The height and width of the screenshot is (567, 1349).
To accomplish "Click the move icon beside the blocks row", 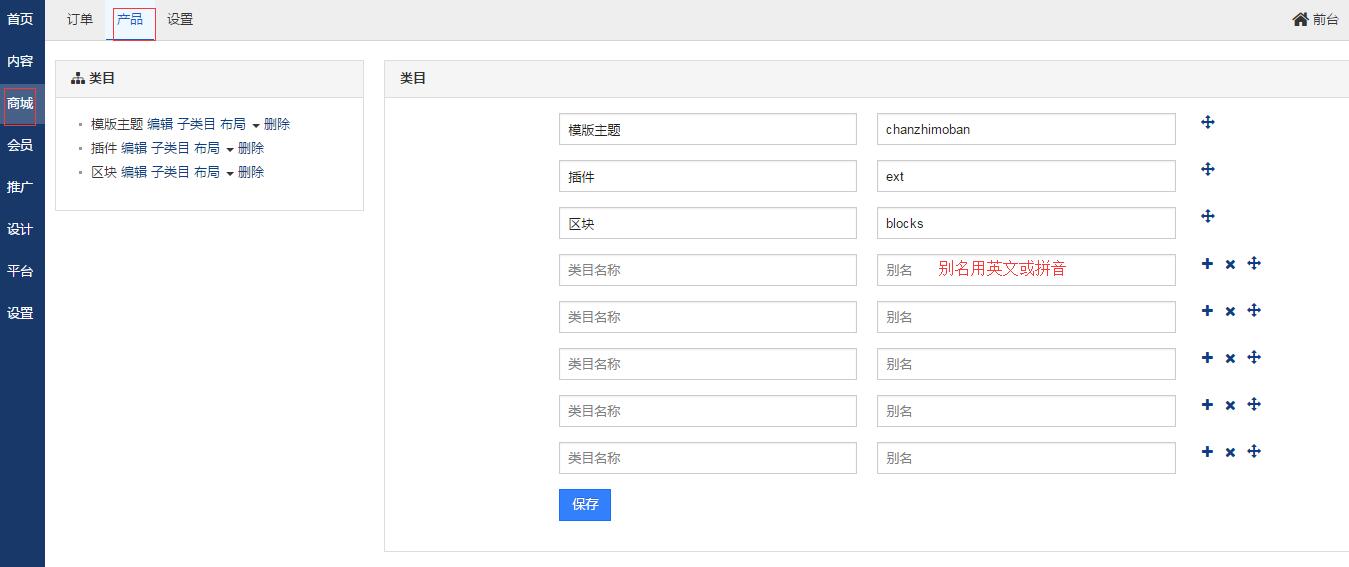I will point(1207,216).
